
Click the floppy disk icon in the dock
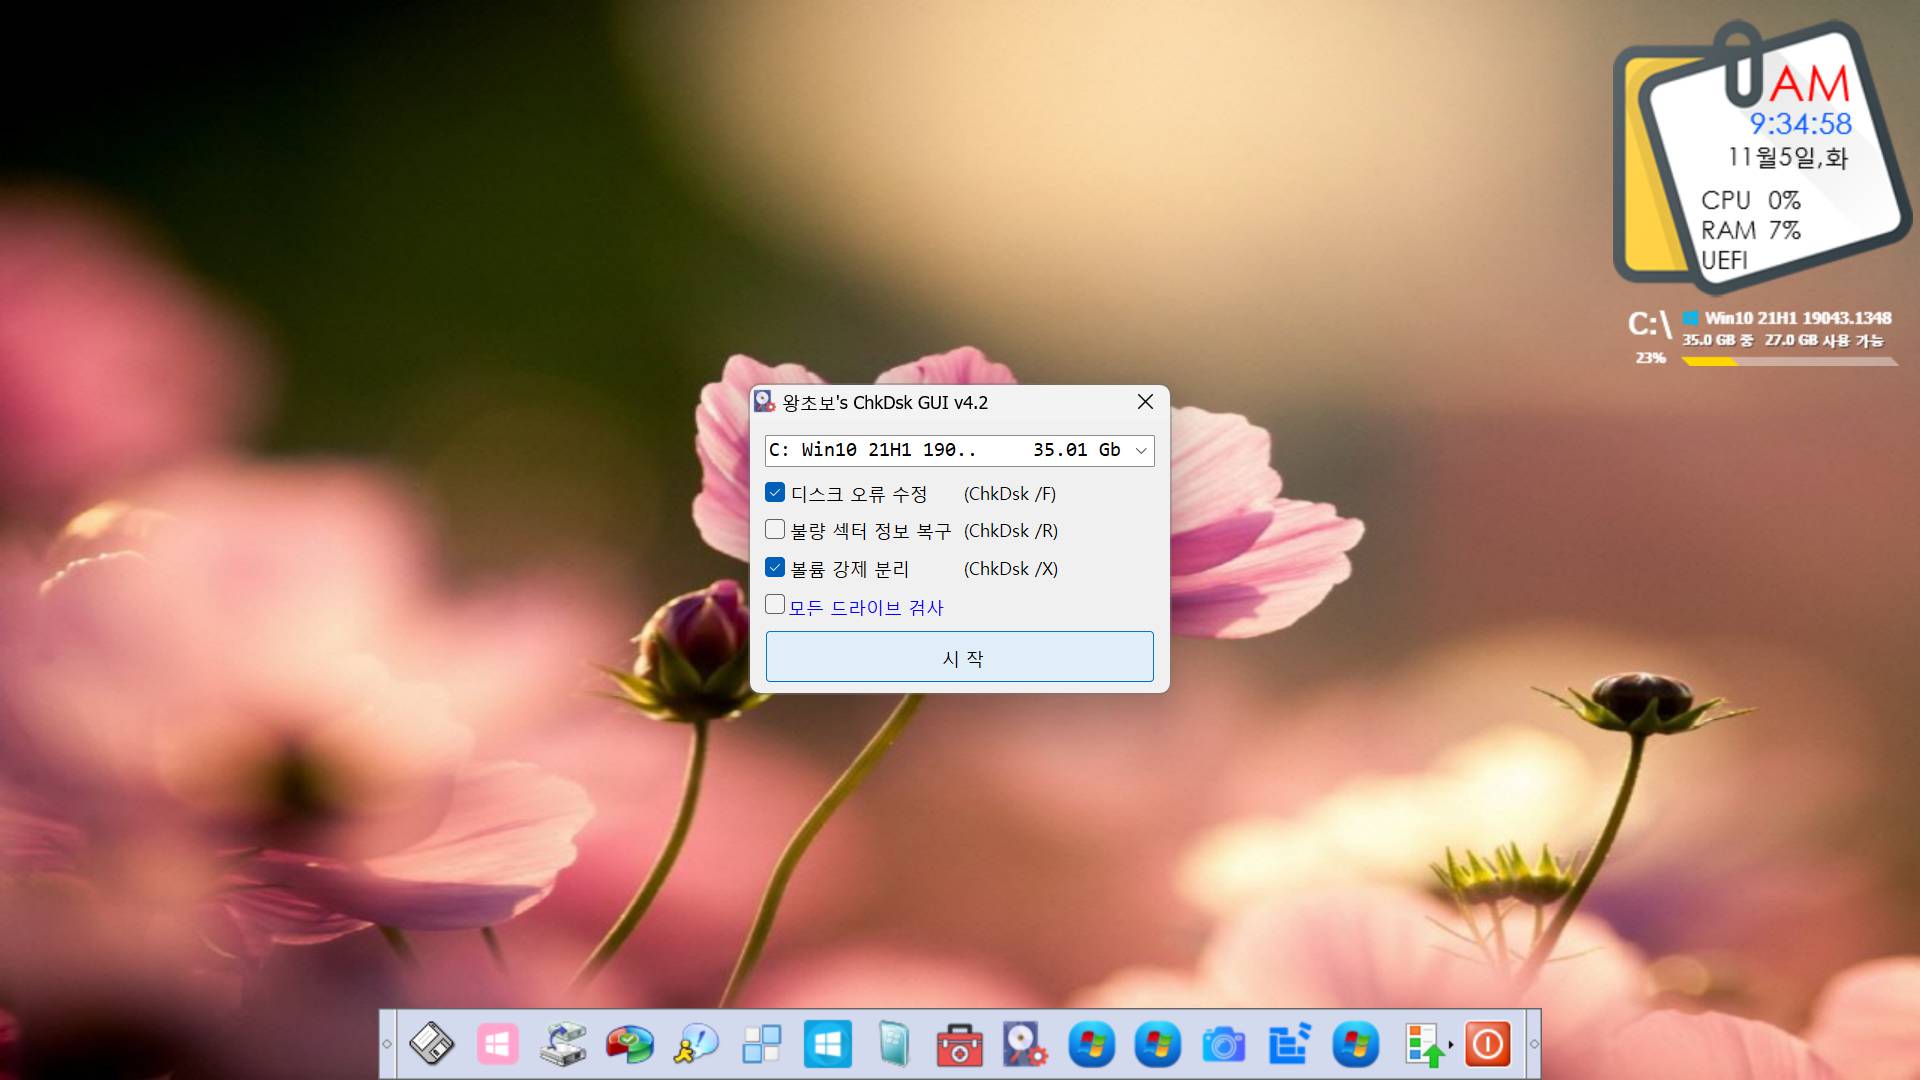[431, 1045]
